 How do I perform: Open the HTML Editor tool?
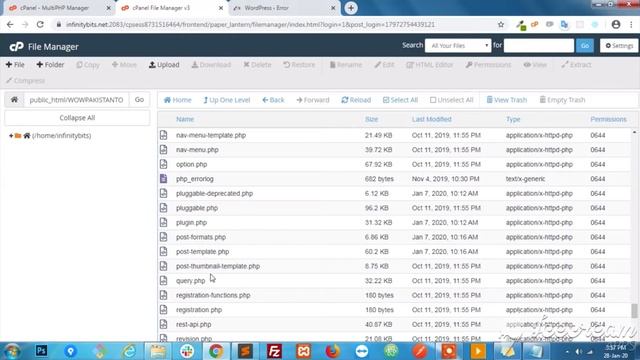click(430, 64)
